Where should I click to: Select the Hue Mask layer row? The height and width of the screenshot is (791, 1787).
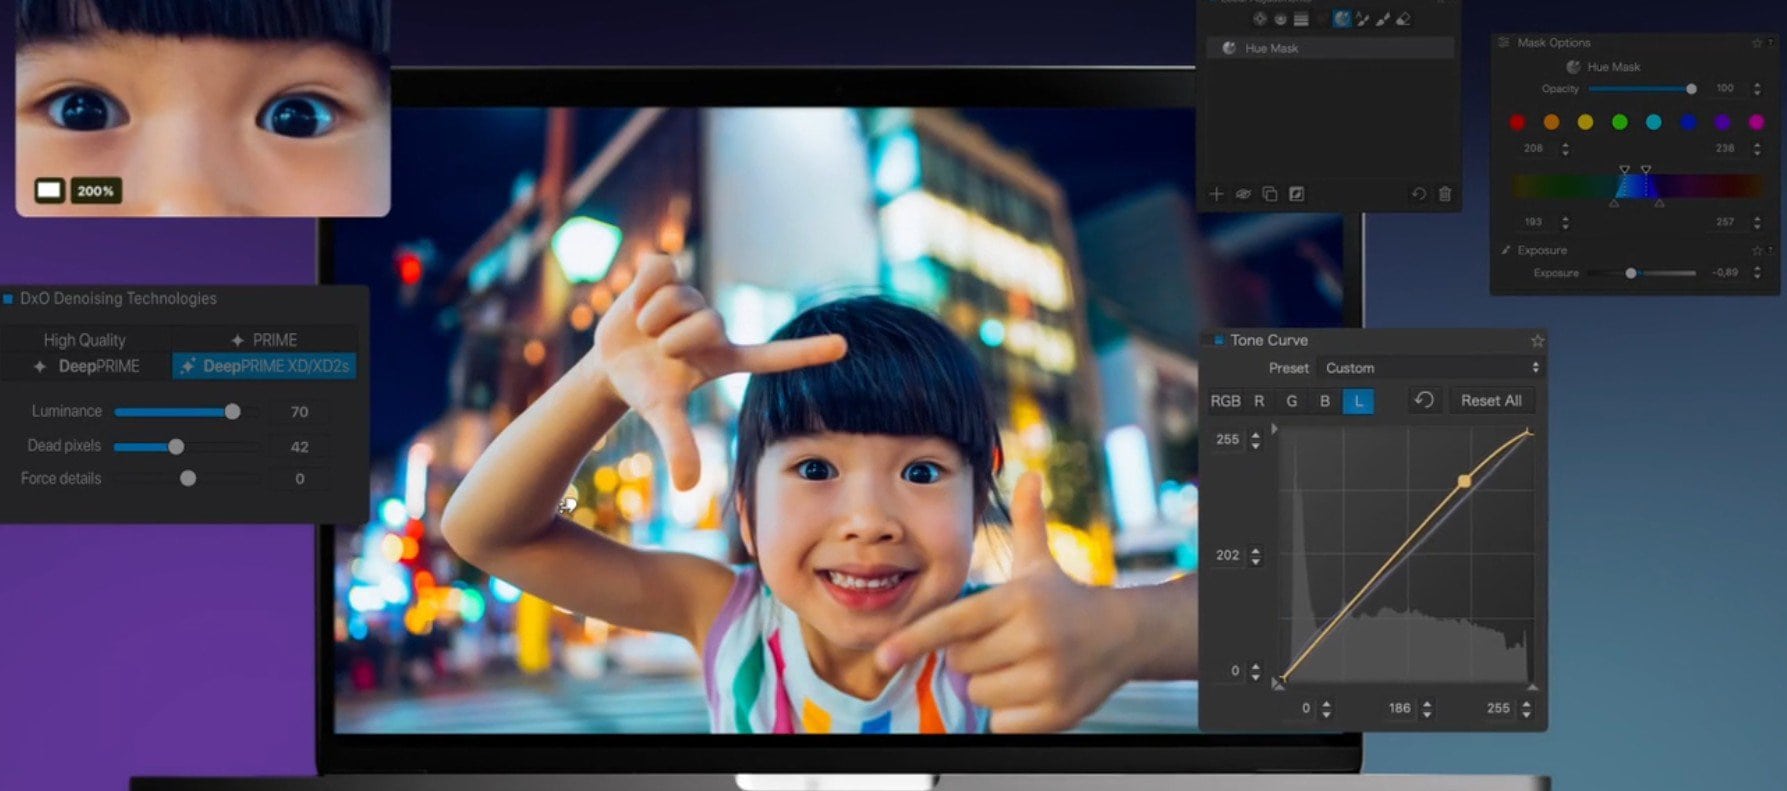point(1331,48)
